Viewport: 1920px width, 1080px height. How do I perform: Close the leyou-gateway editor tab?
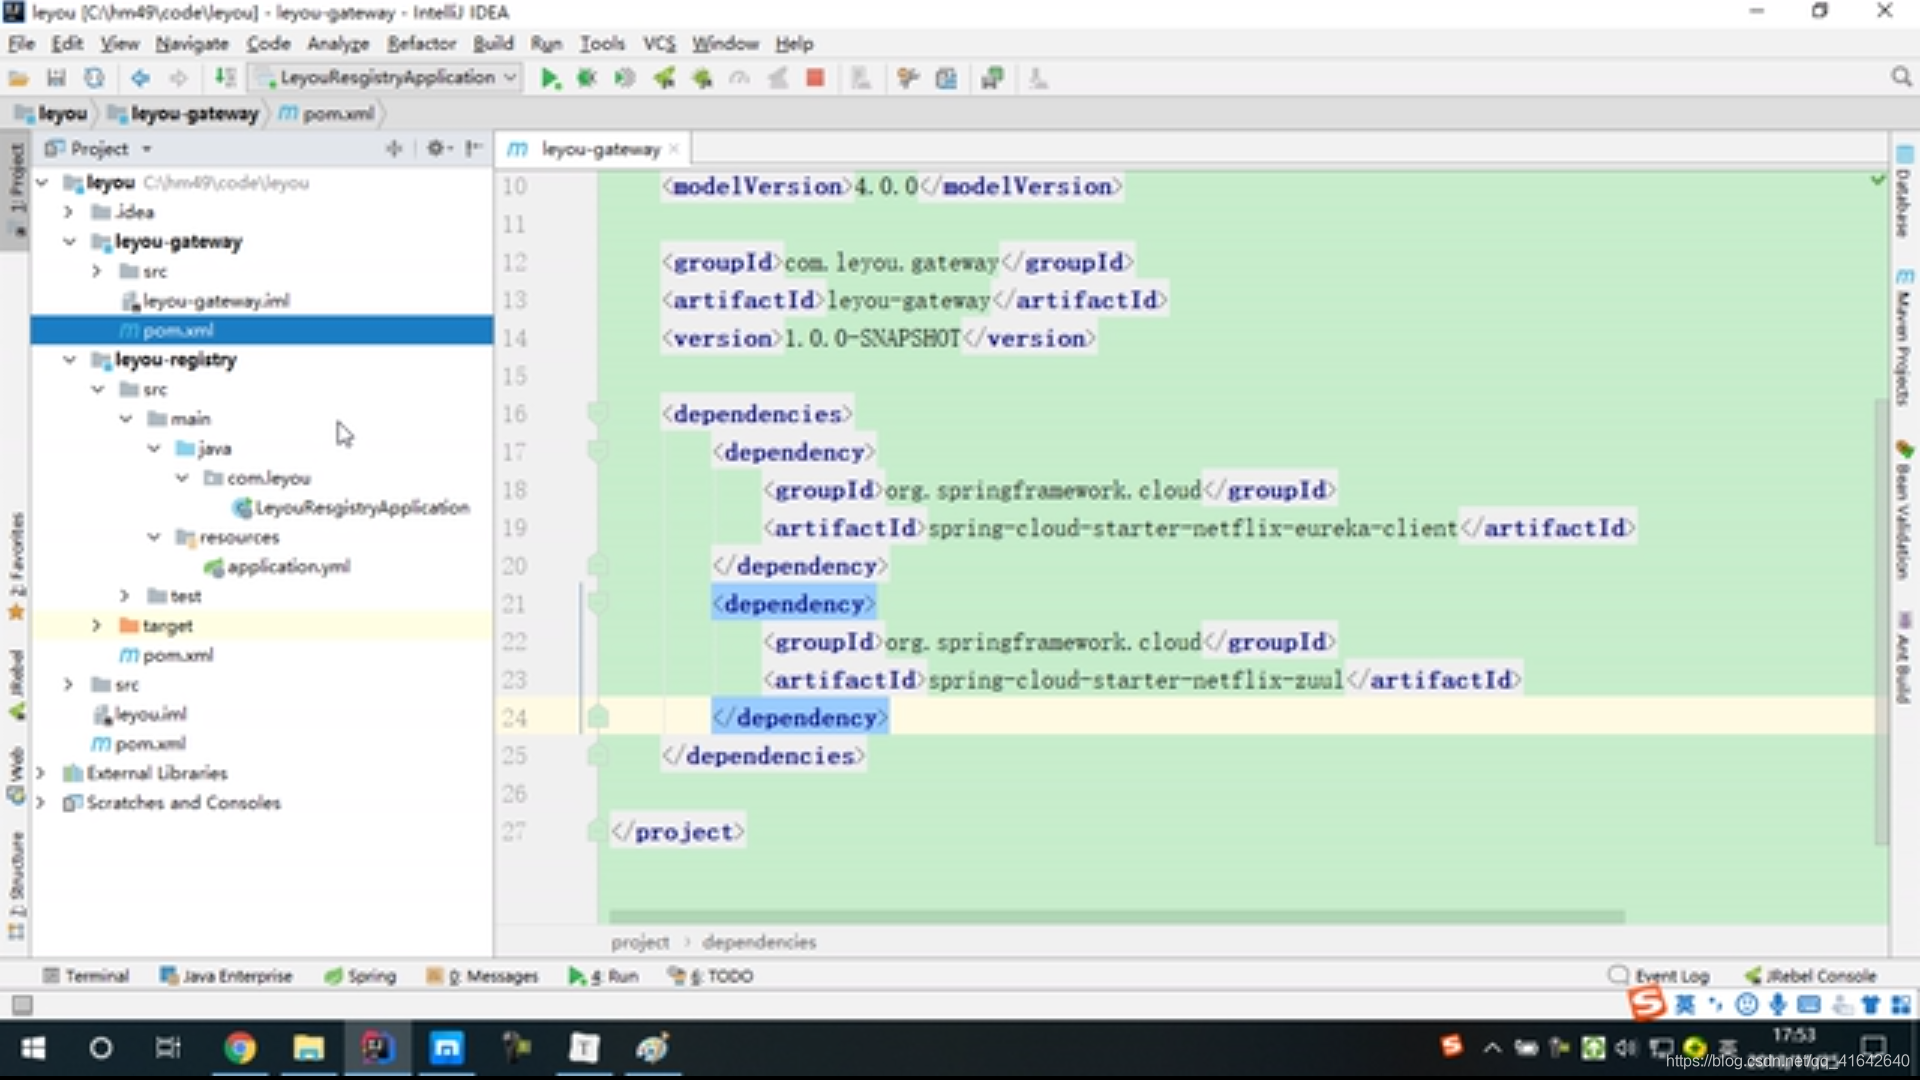[x=674, y=149]
